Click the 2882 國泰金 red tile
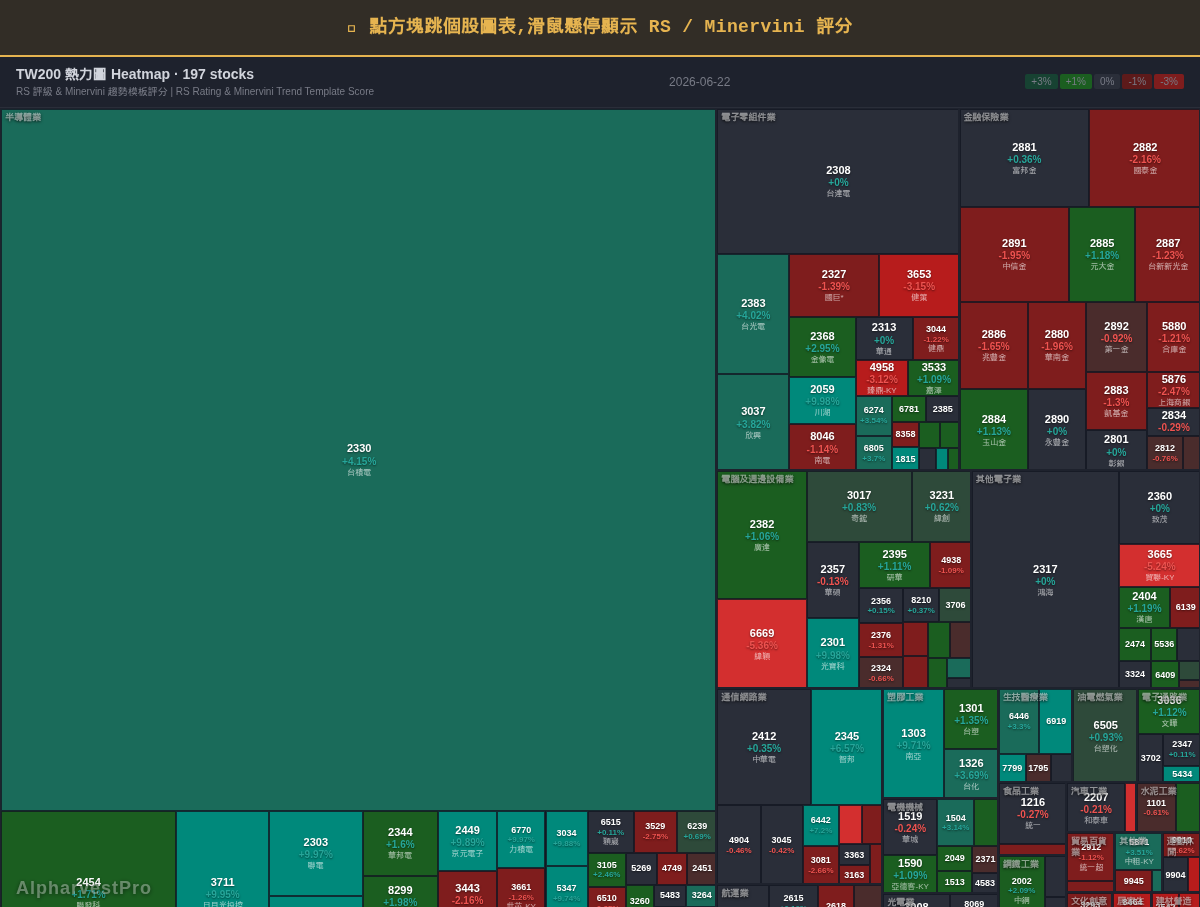This screenshot has width=1200, height=907. (x=1145, y=158)
